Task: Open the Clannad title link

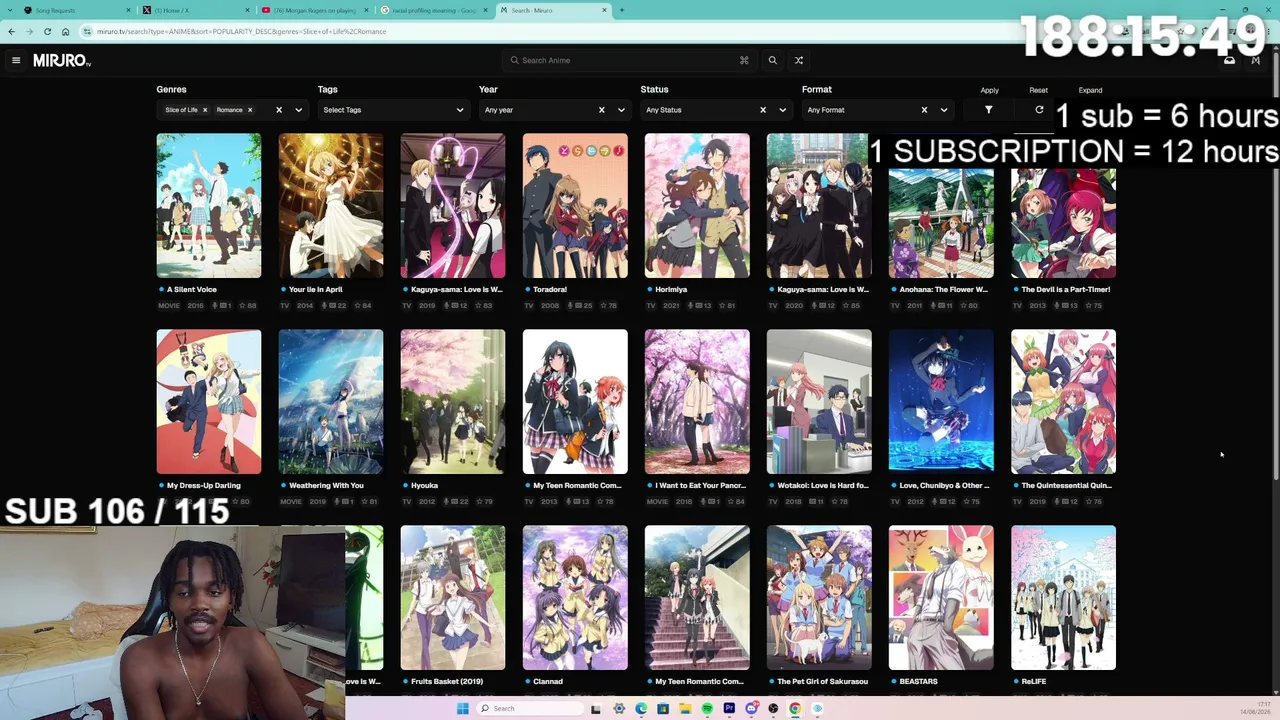Action: pyautogui.click(x=548, y=682)
